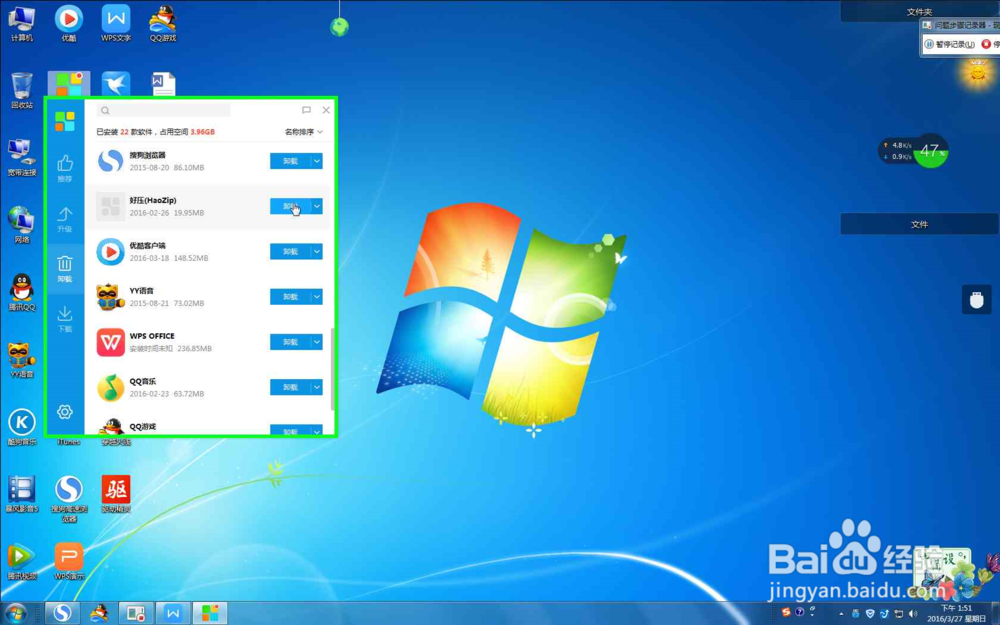Click the 文件 desktop organizer header

point(919,224)
